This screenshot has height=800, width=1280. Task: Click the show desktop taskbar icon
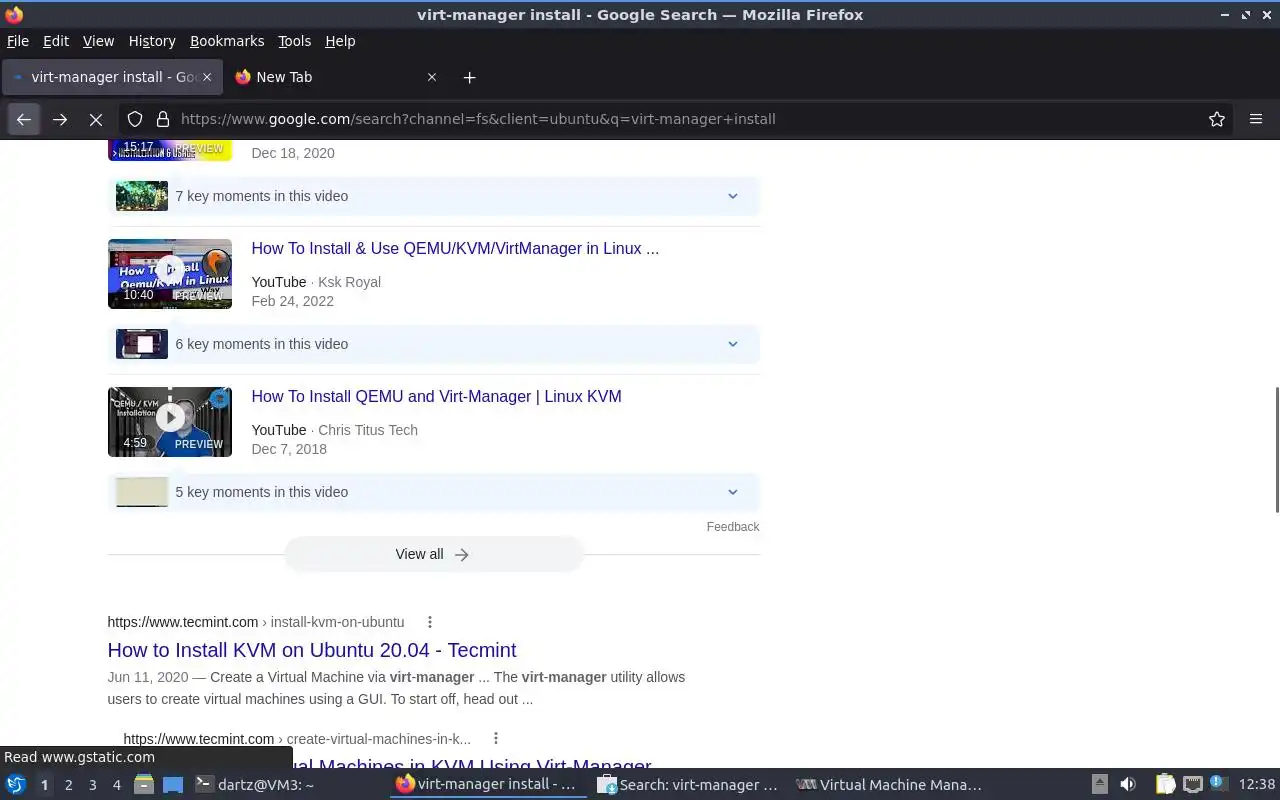(x=173, y=785)
